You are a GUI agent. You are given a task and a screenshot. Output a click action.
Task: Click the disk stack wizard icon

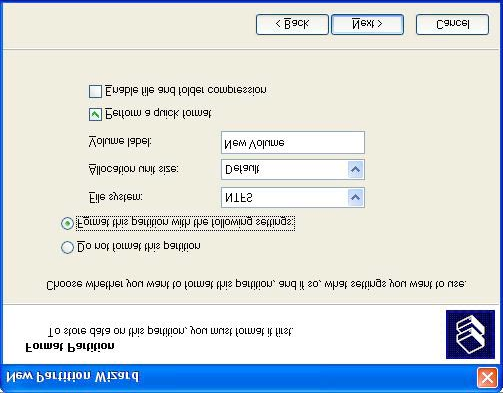click(470, 334)
